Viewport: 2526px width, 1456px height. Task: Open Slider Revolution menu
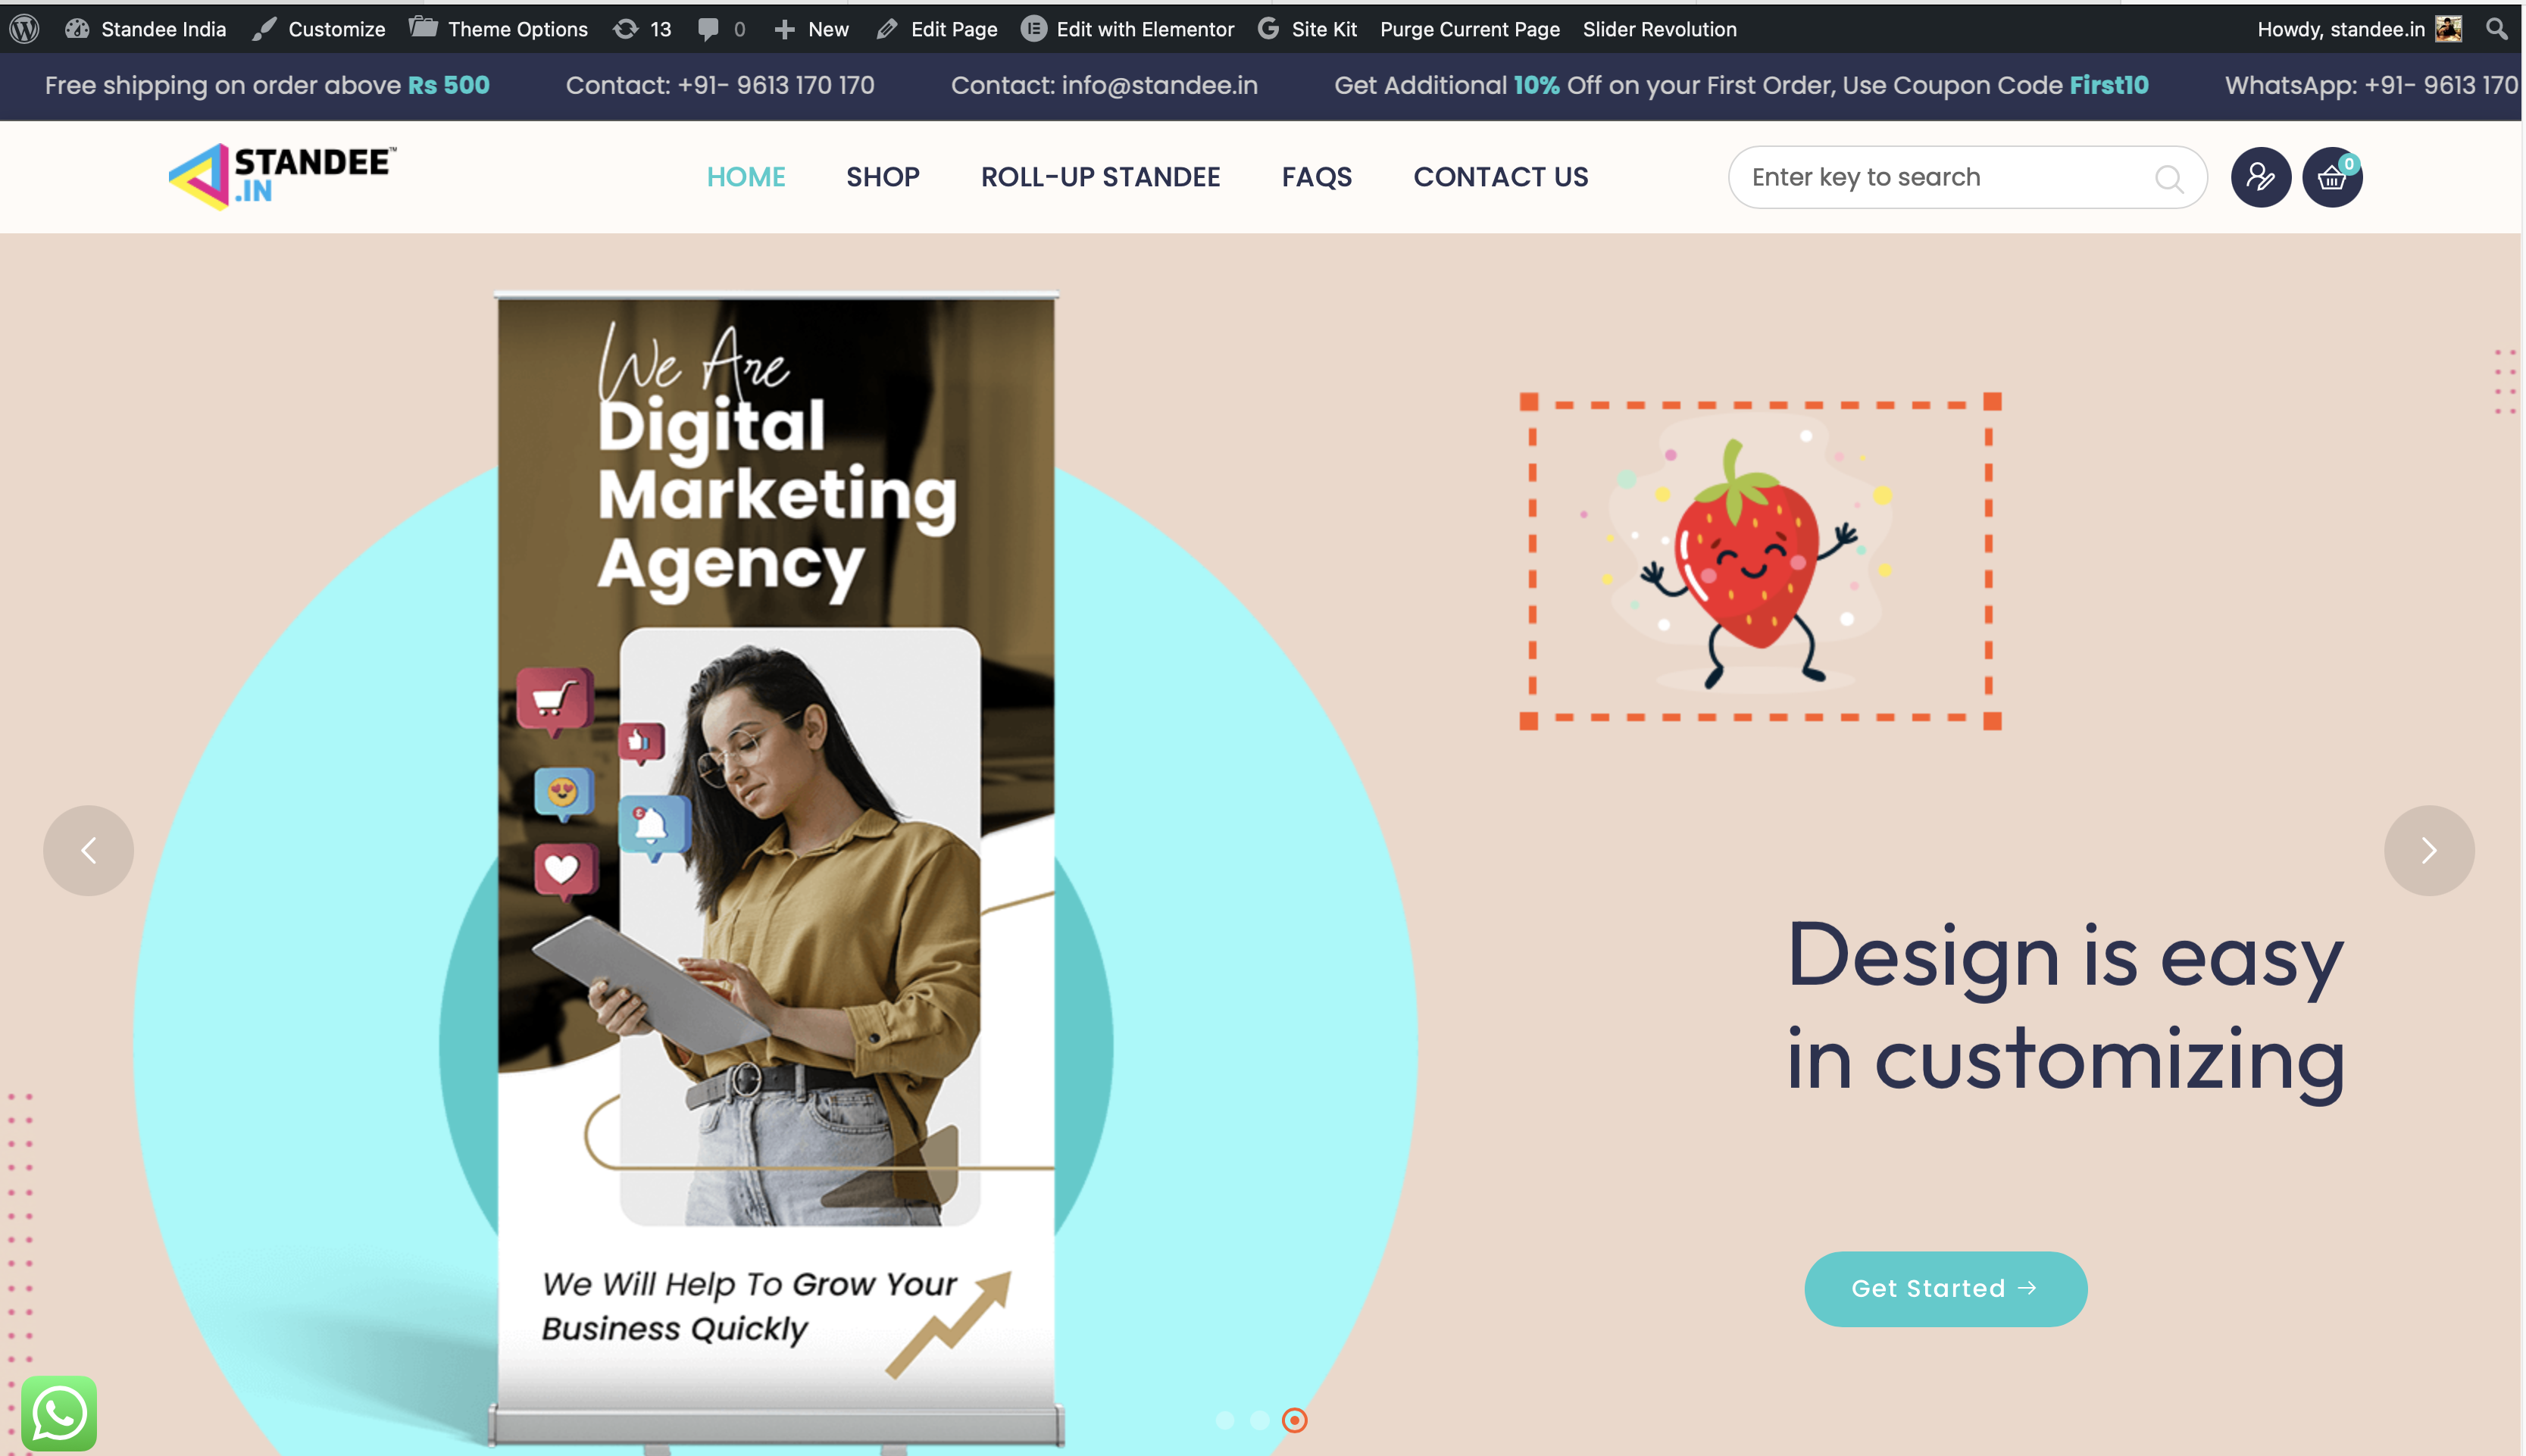[1660, 29]
